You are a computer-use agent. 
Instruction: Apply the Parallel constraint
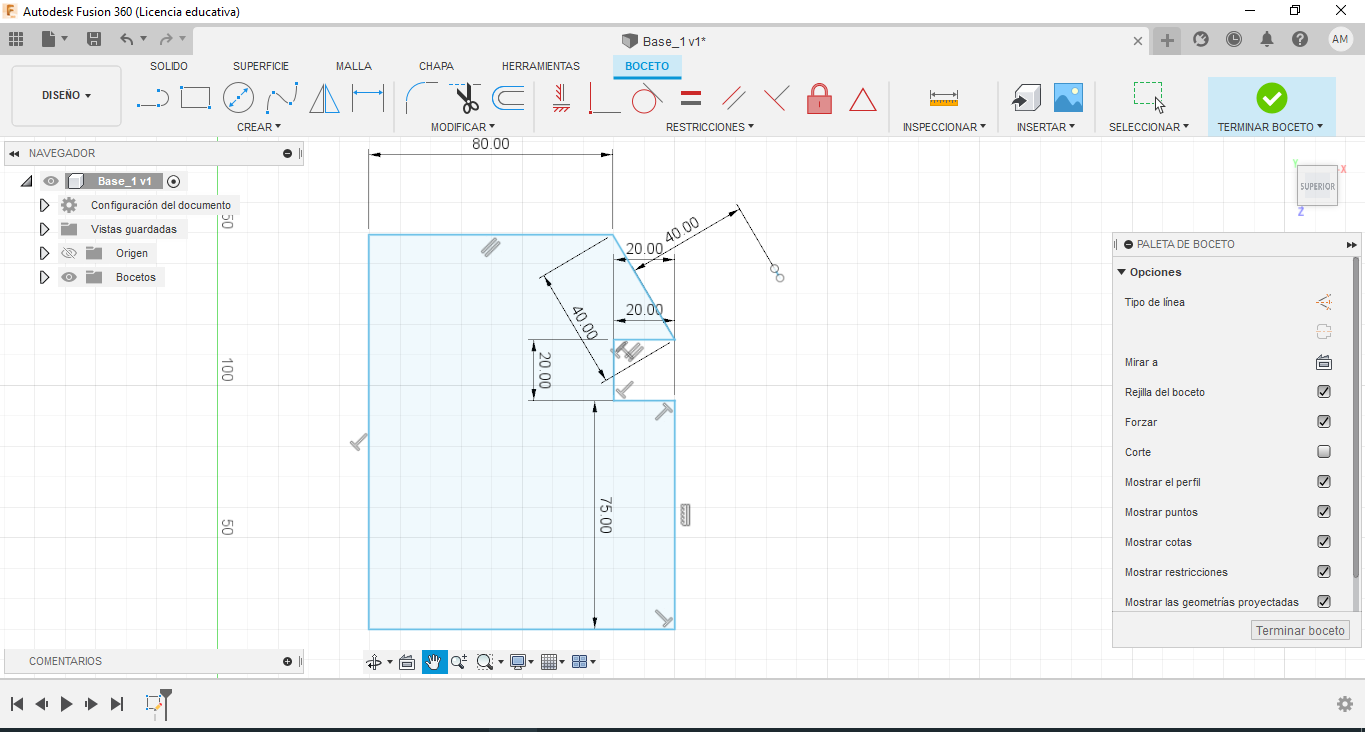tap(733, 98)
